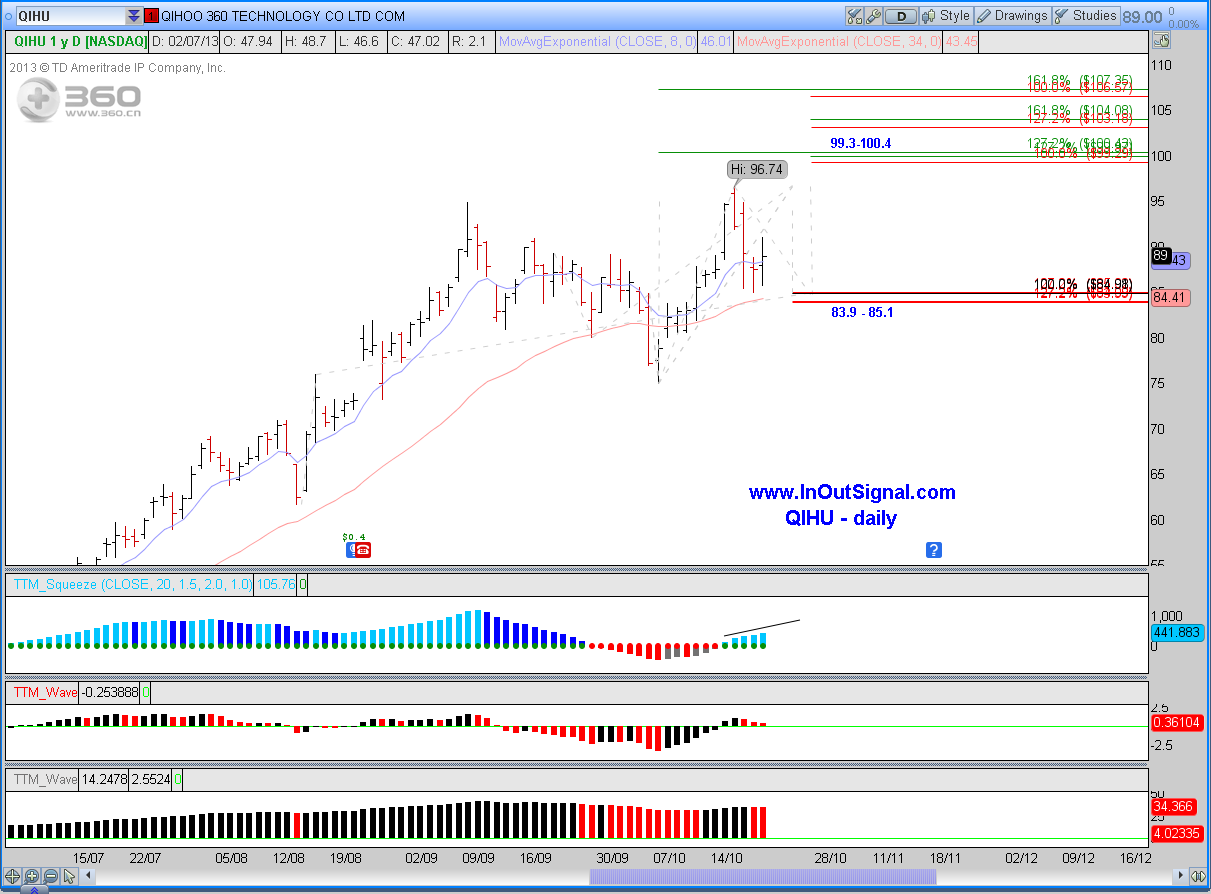The image size is (1211, 894).
Task: Click the blue MovAvgExponential (CLOSE, 8, 0) label
Action: [x=596, y=41]
